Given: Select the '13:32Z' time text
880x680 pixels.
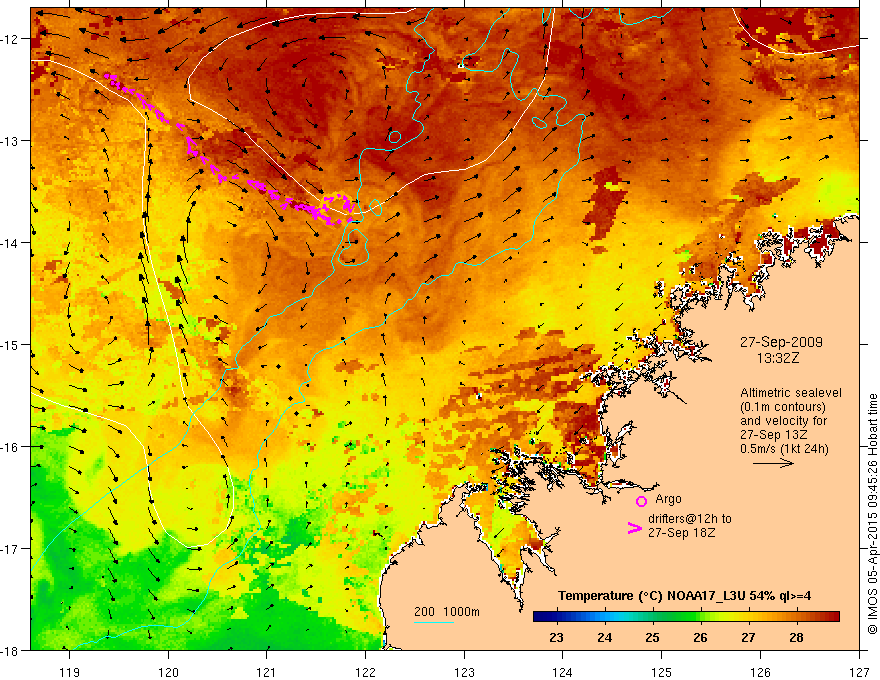Looking at the screenshot, I should click(x=777, y=357).
